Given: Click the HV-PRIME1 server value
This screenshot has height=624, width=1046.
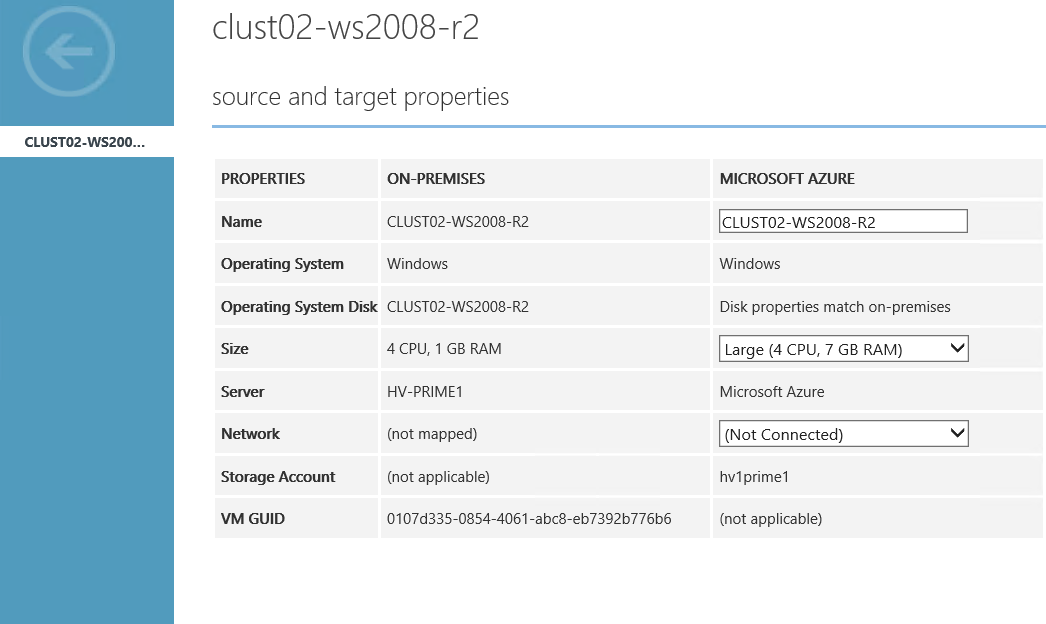Looking at the screenshot, I should click(x=425, y=392).
